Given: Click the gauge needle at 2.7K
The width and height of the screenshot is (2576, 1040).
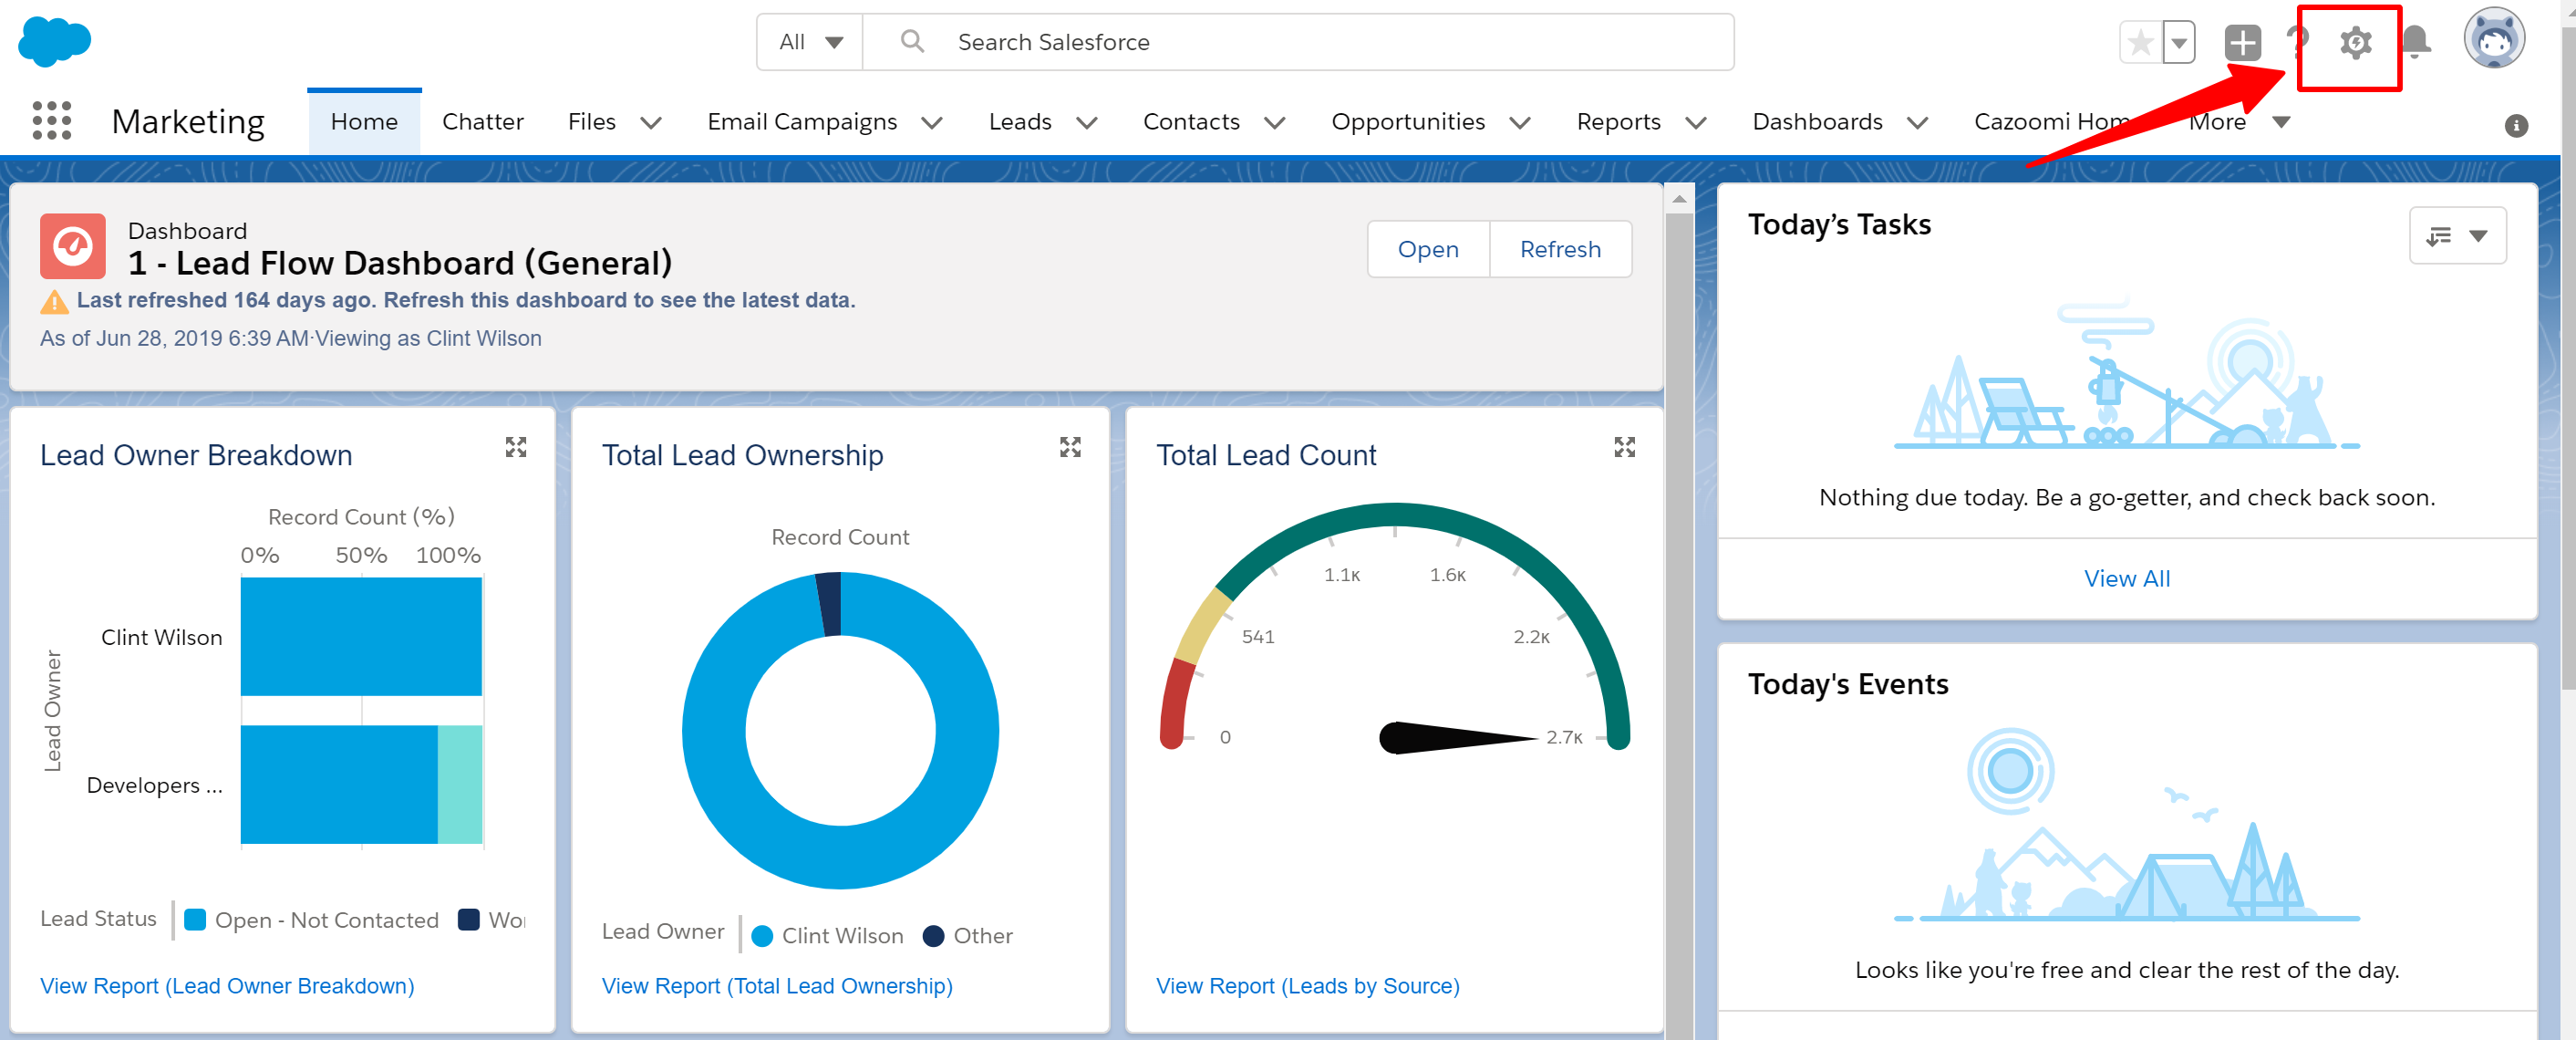Looking at the screenshot, I should (1457, 738).
